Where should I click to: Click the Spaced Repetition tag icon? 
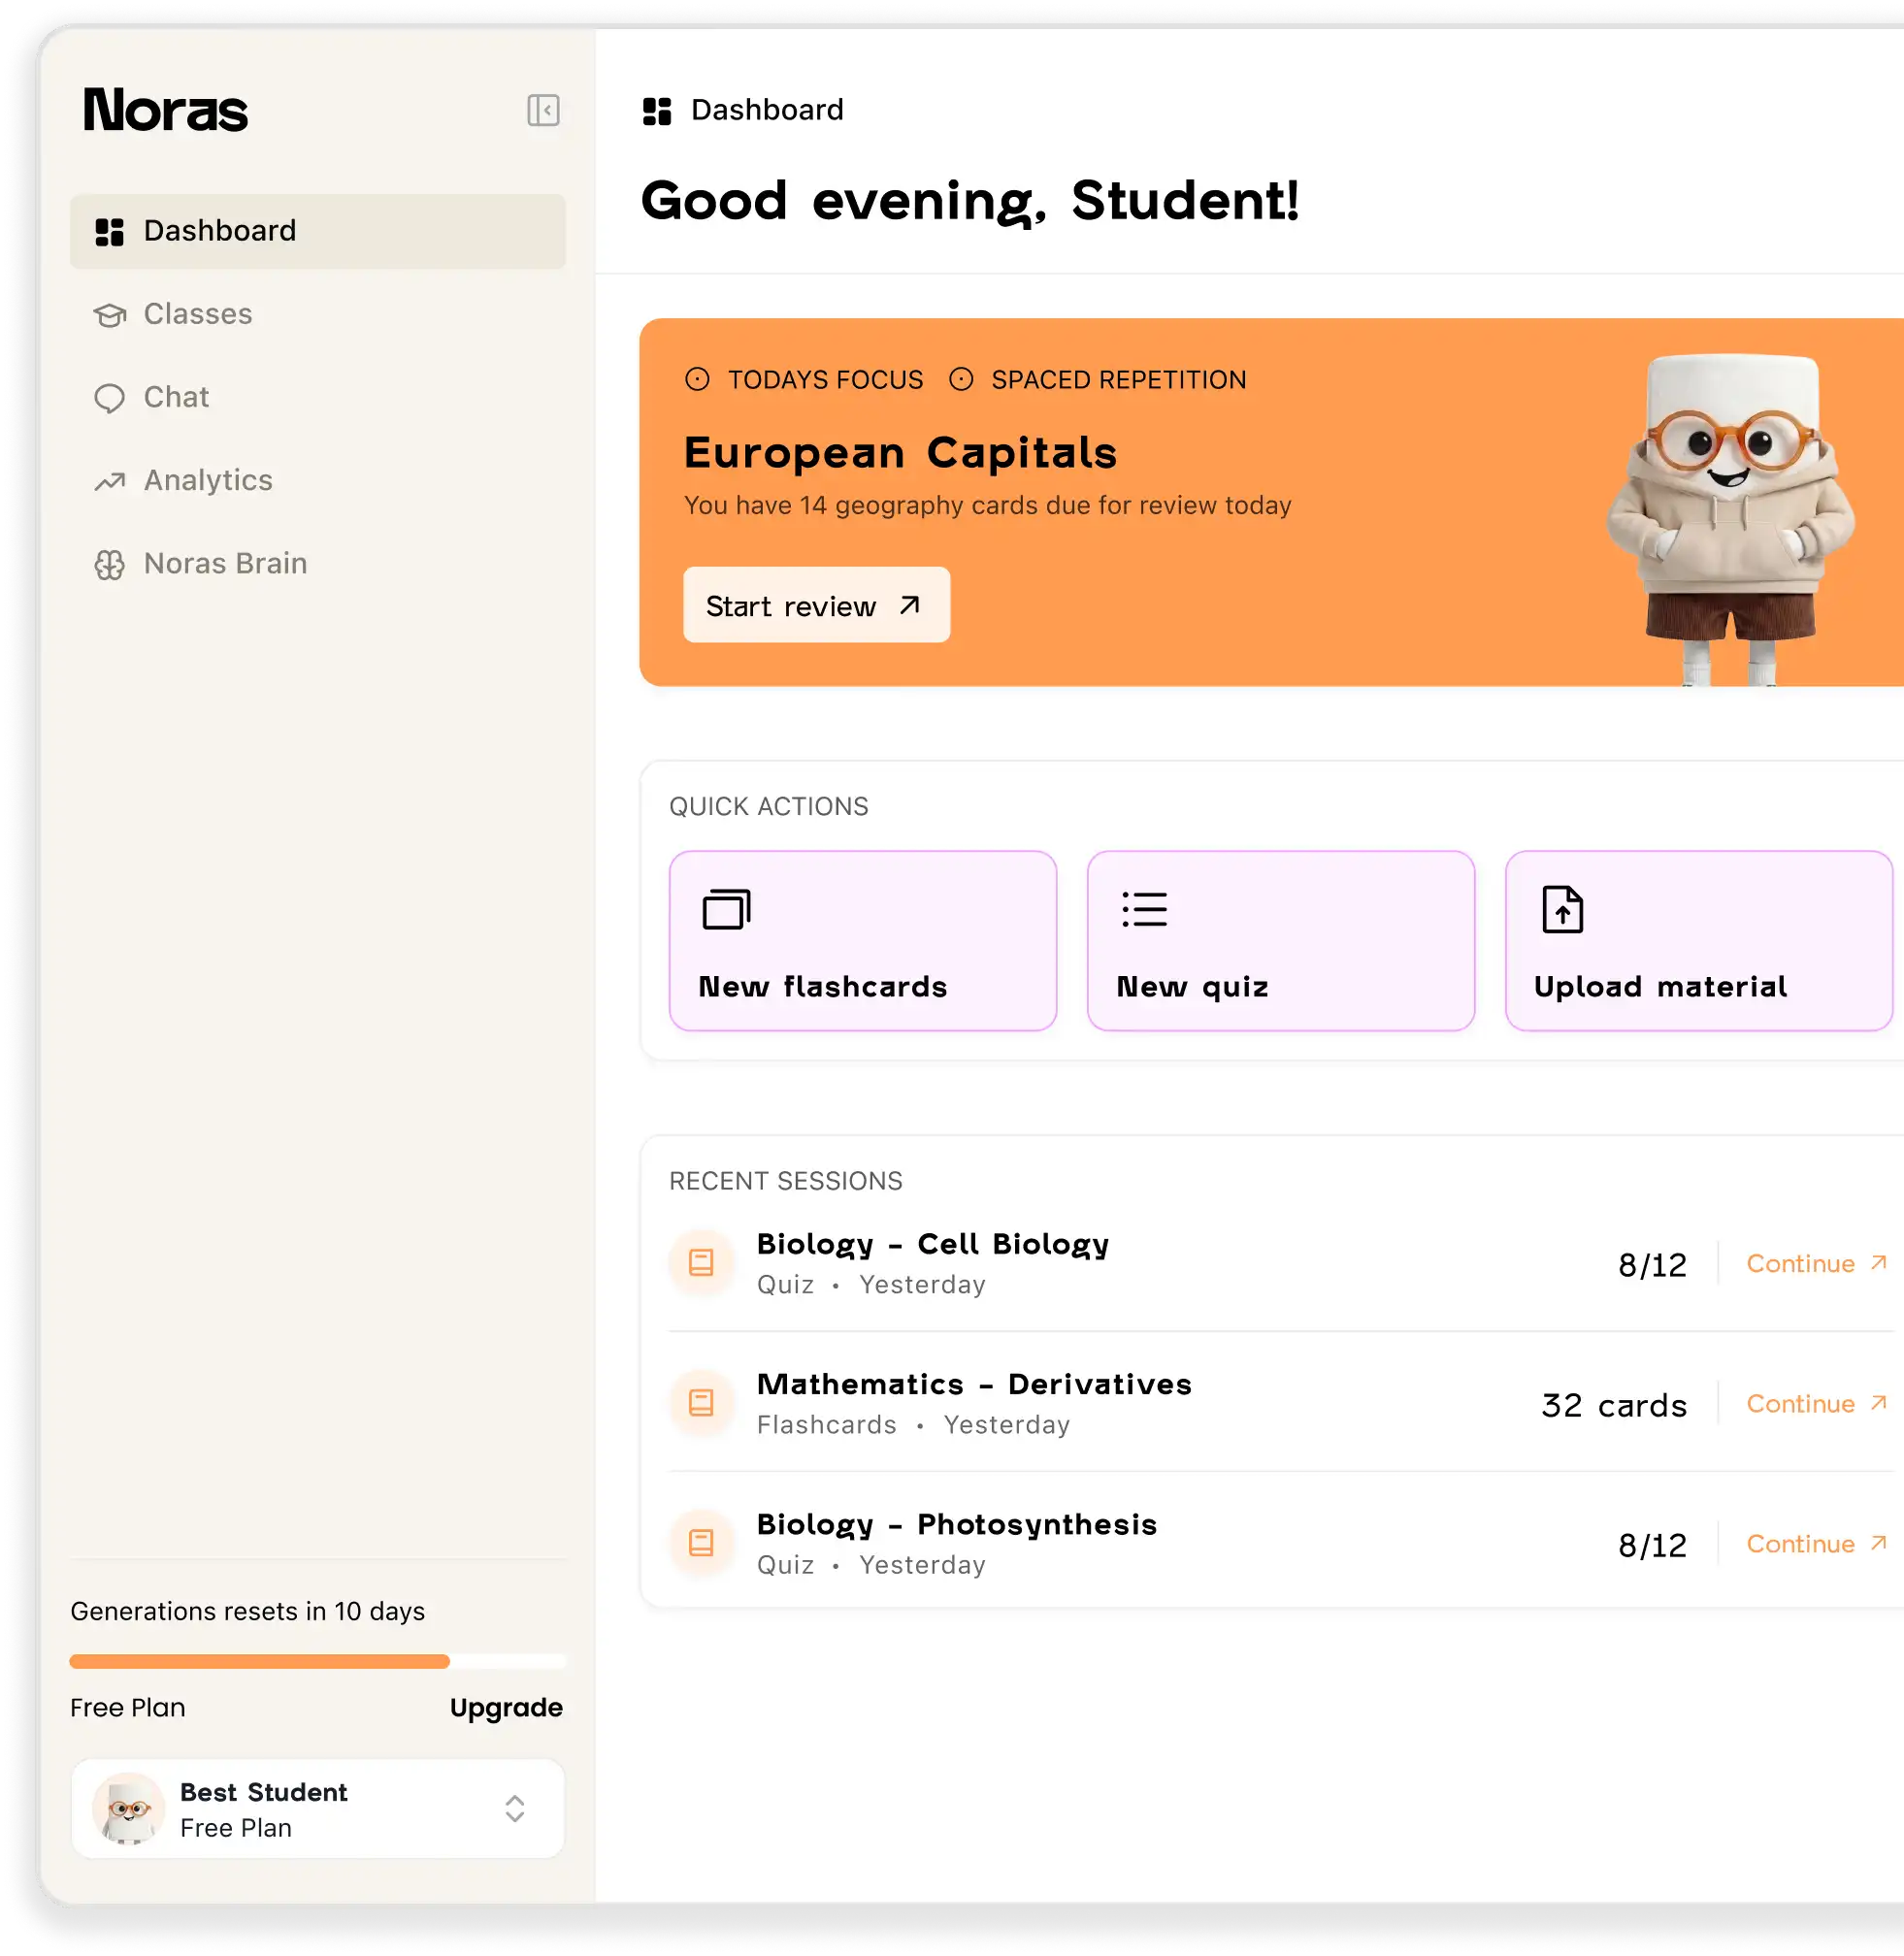[961, 379]
